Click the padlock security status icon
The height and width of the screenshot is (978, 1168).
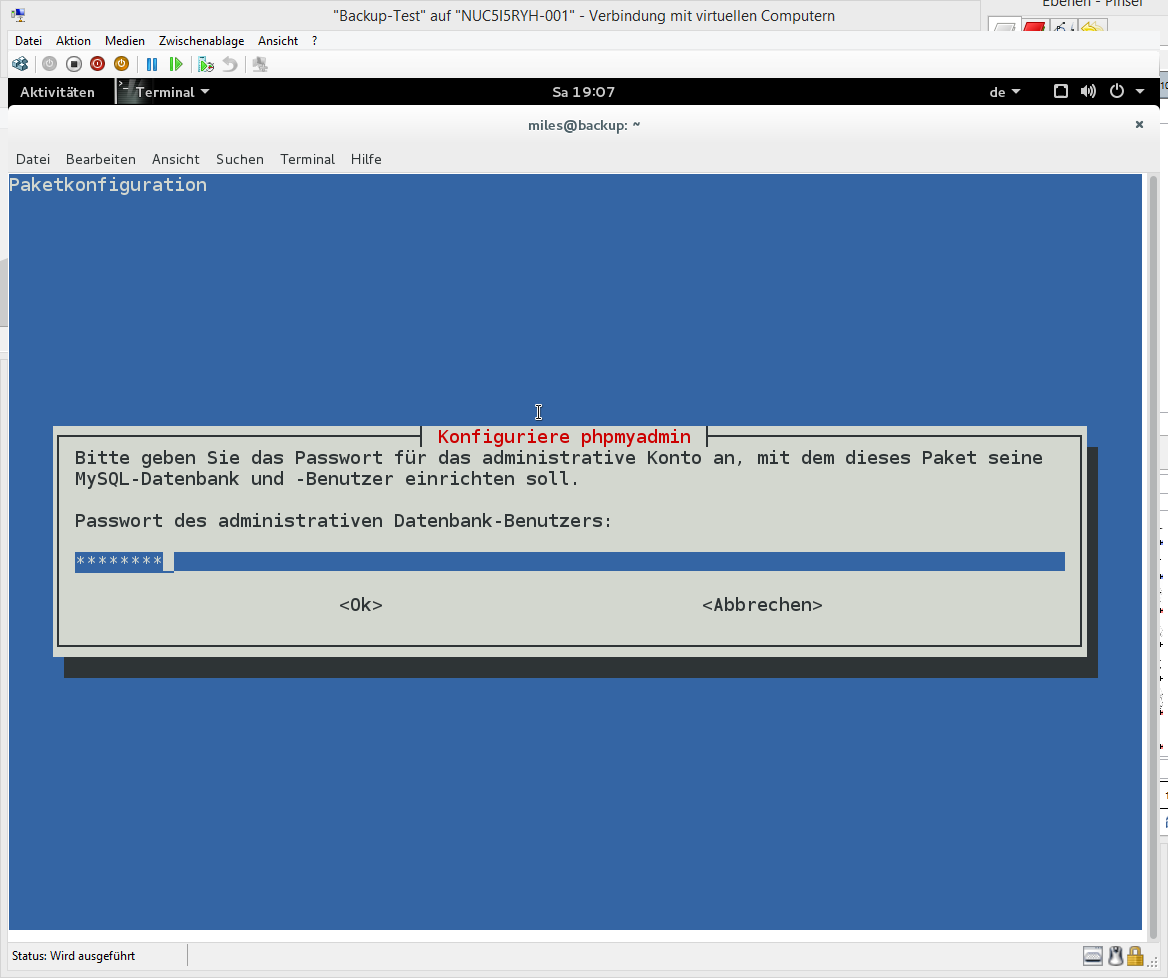(1134, 956)
